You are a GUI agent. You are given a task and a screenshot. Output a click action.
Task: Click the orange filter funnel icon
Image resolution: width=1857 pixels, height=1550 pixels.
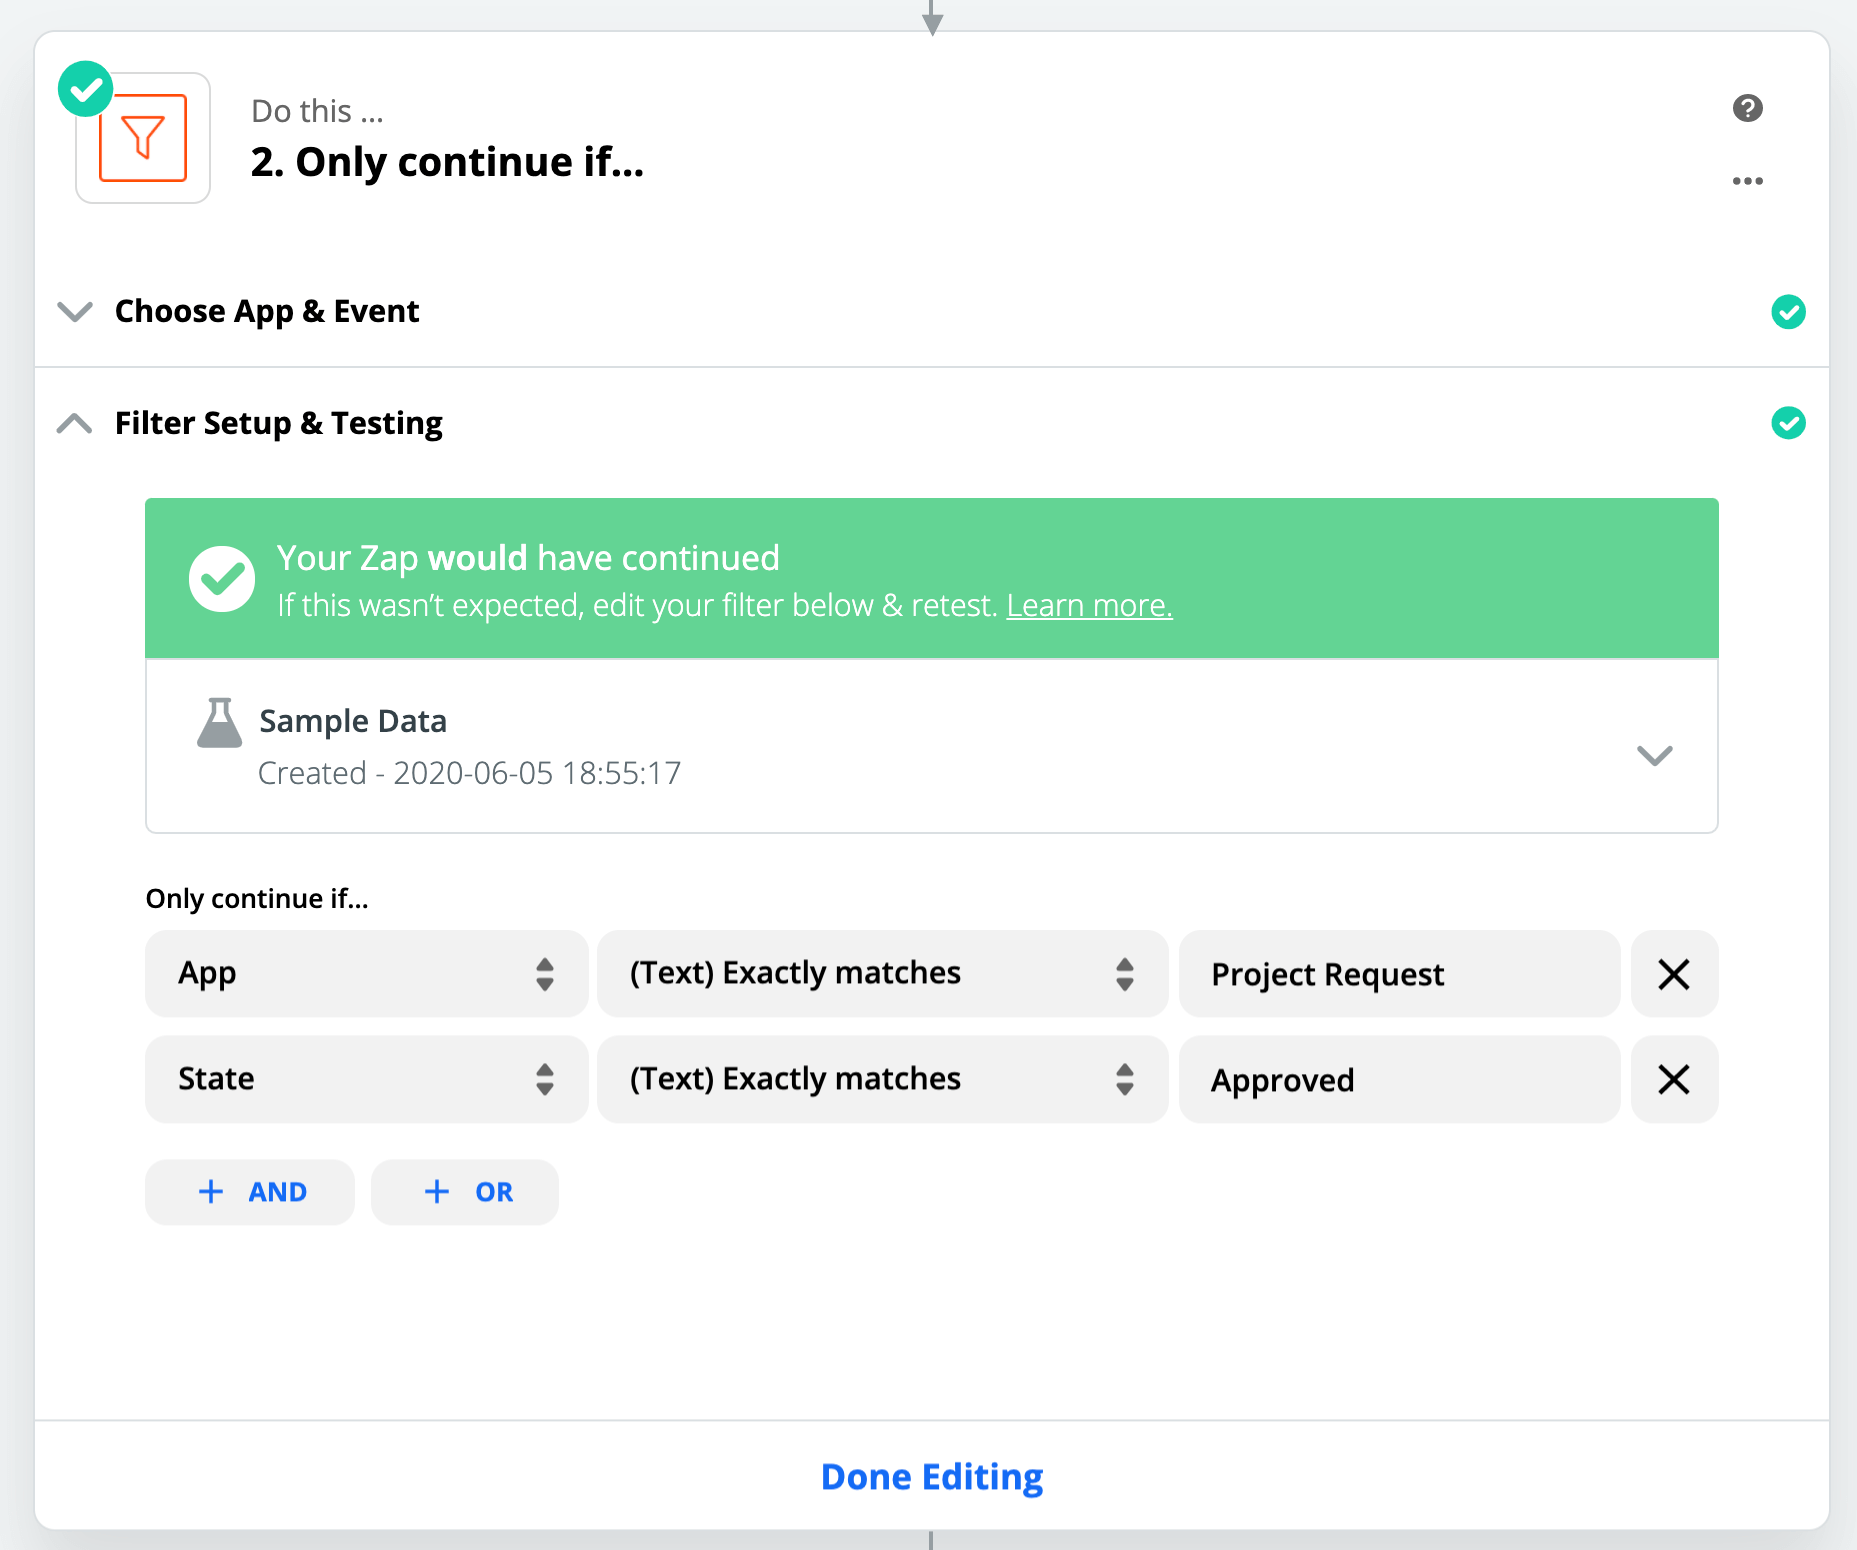click(143, 138)
